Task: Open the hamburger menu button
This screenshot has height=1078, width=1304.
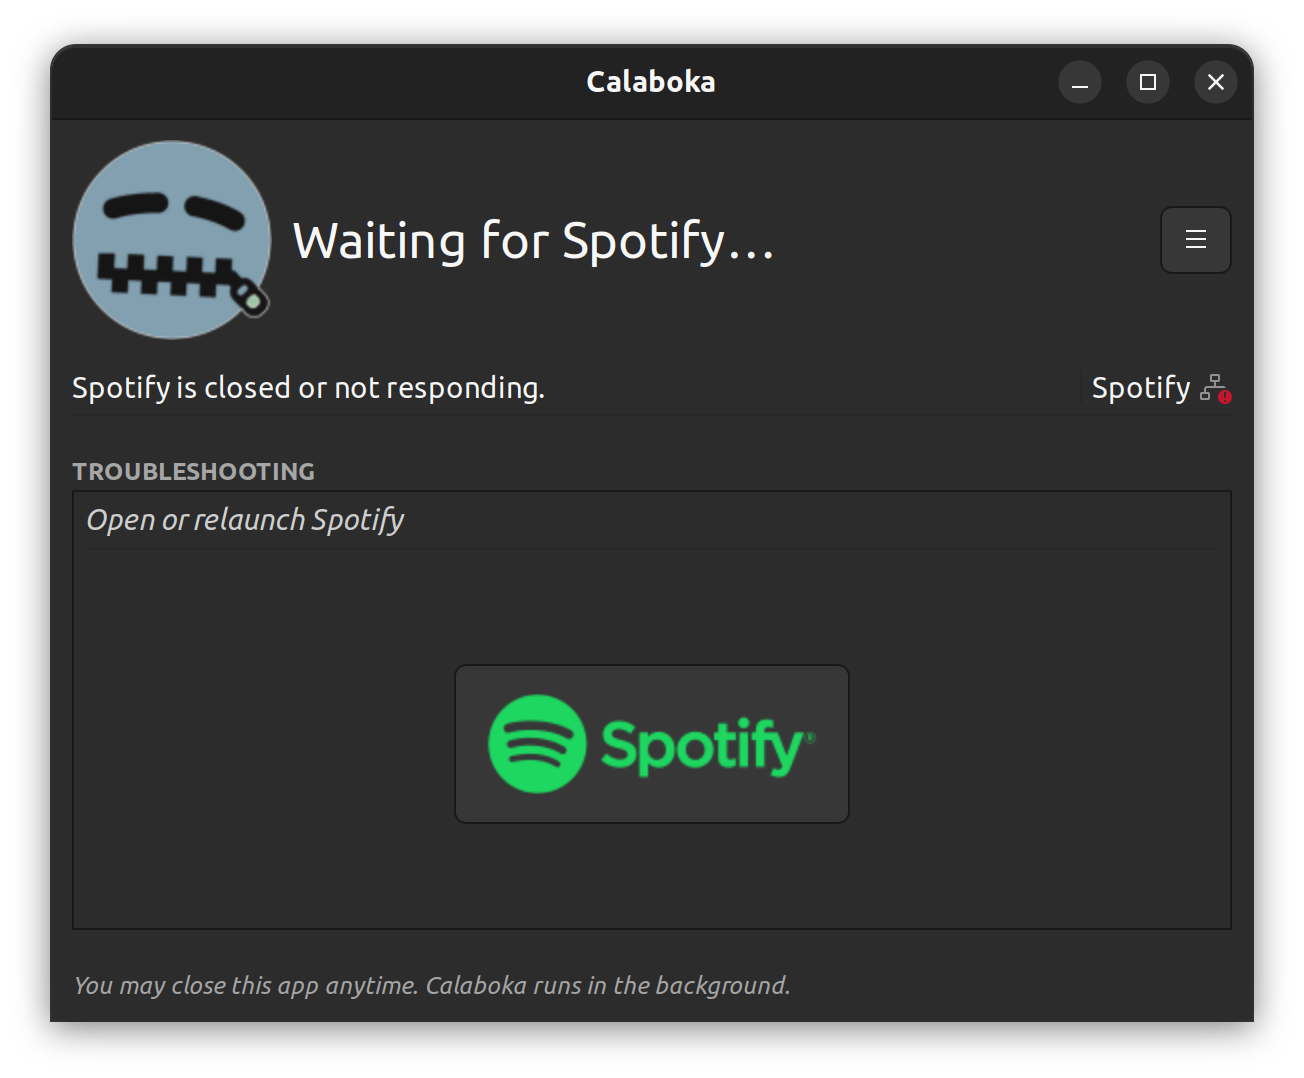Action: [1195, 240]
